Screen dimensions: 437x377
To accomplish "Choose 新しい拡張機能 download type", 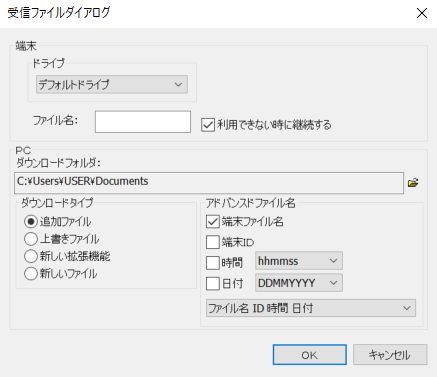I will click(30, 256).
